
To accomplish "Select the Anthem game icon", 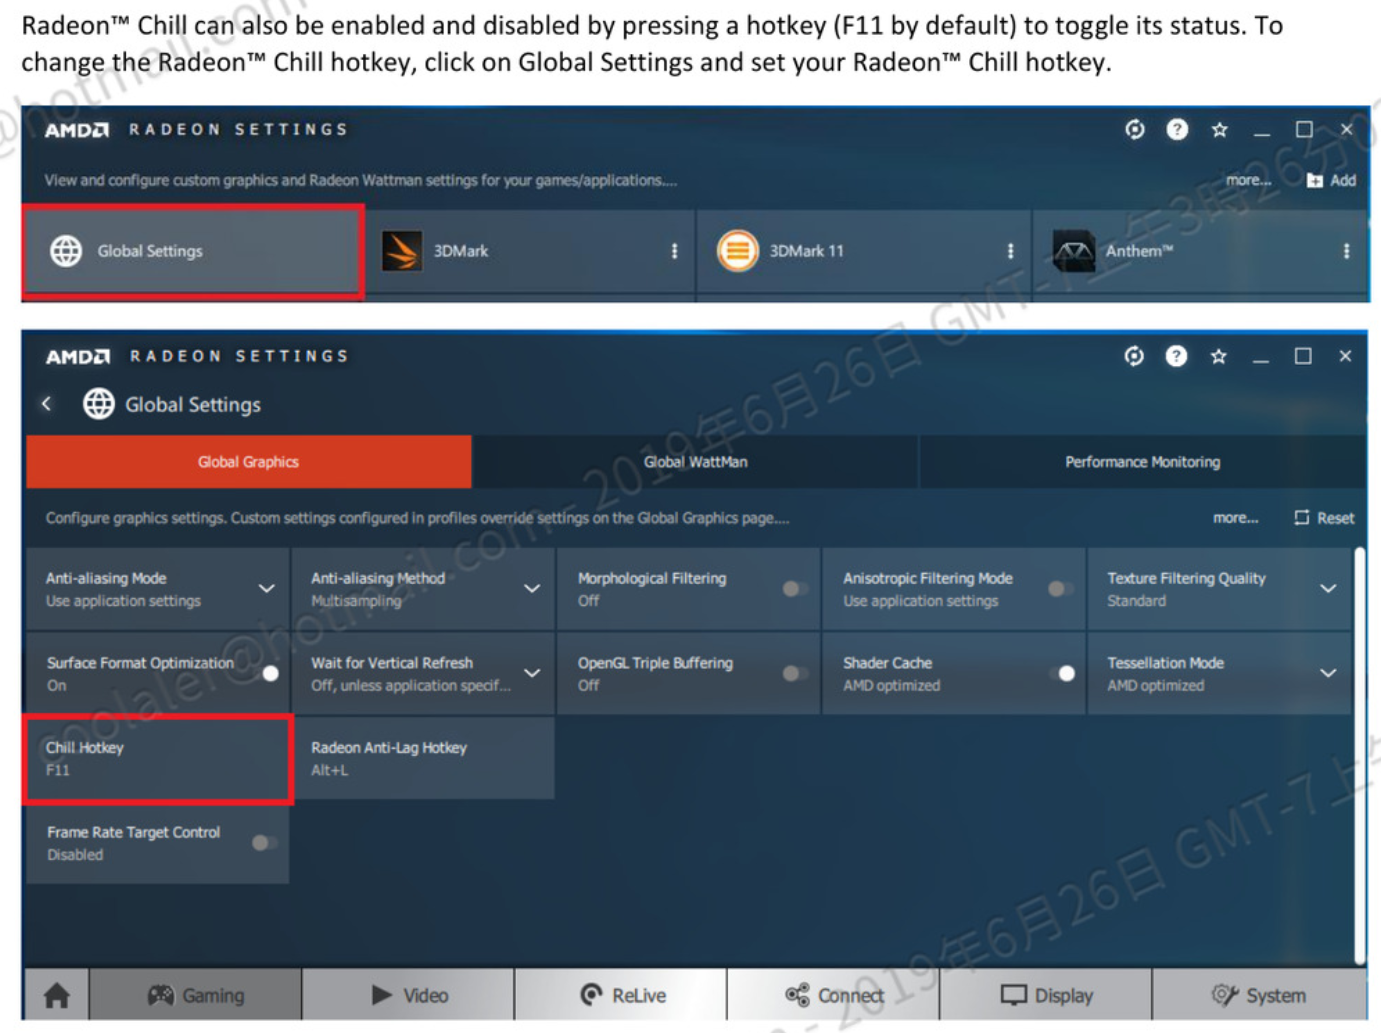I will click(x=1073, y=251).
